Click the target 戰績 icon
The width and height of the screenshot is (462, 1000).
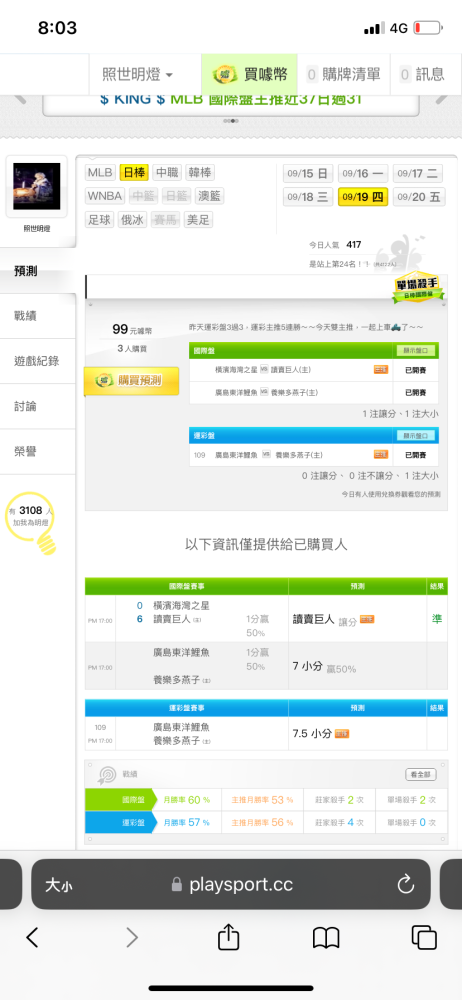pos(106,774)
